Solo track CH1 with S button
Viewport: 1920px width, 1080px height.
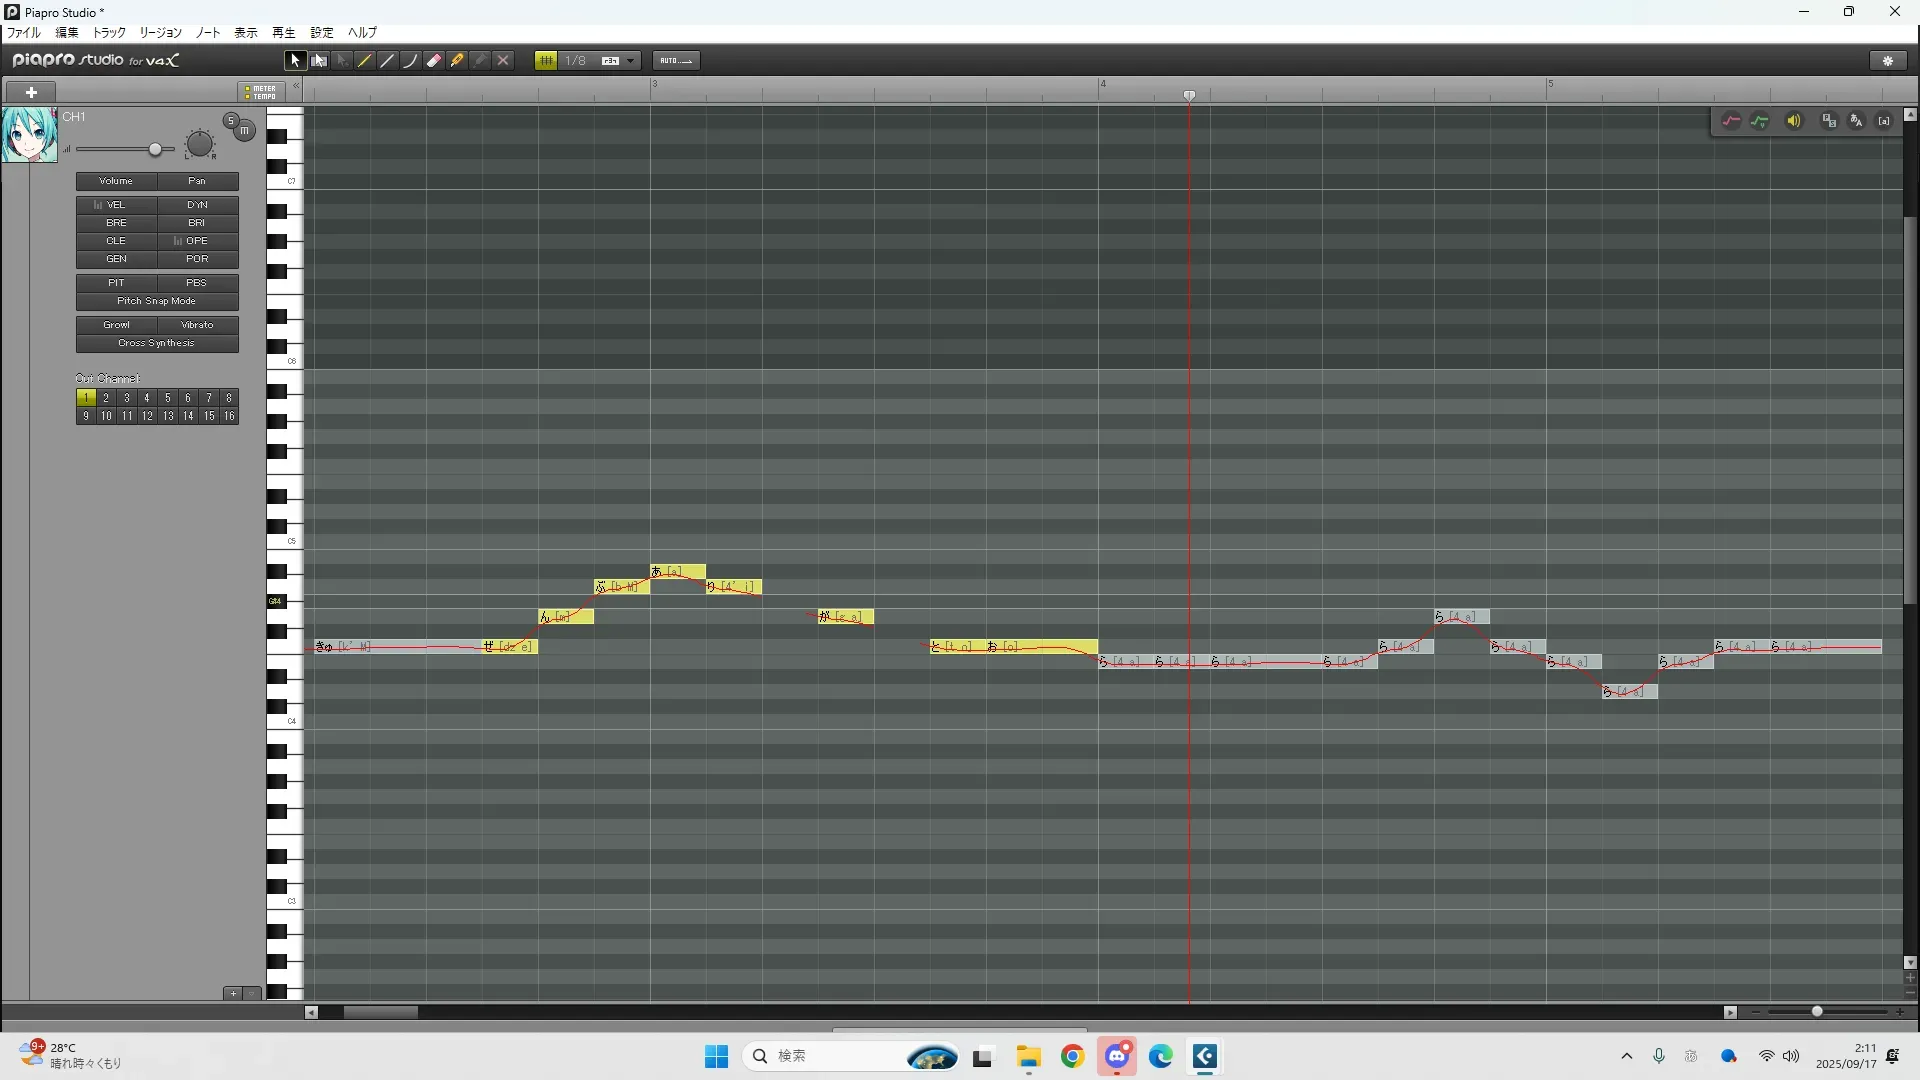231,121
